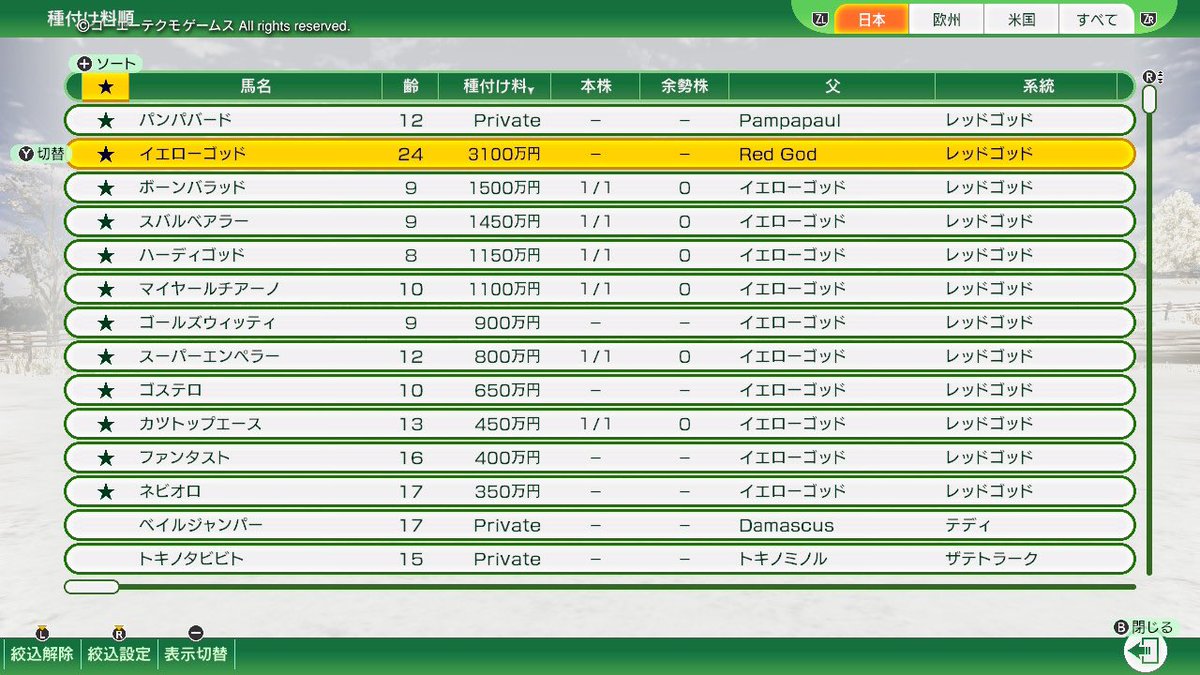The width and height of the screenshot is (1200, 675).
Task: Click the vertical scrollbar thumb
Action: click(x=1149, y=98)
